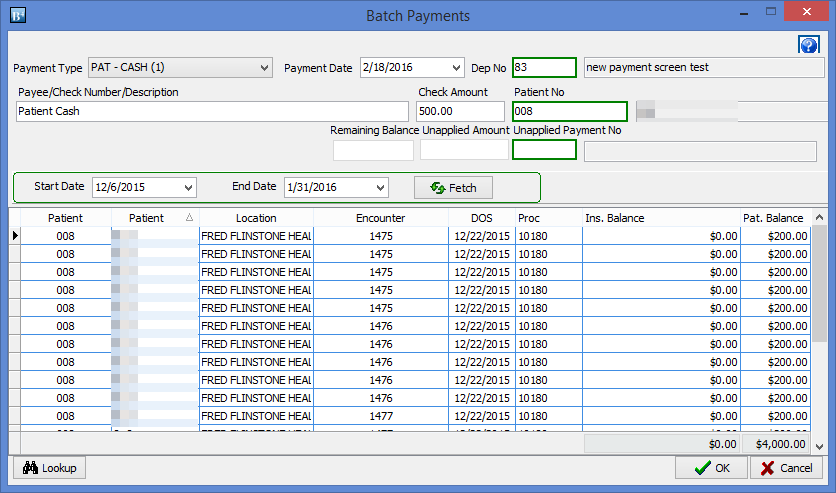Image resolution: width=836 pixels, height=493 pixels.
Task: Click the $0.00 Ins. Balance footer total
Action: pyautogui.click(x=662, y=444)
